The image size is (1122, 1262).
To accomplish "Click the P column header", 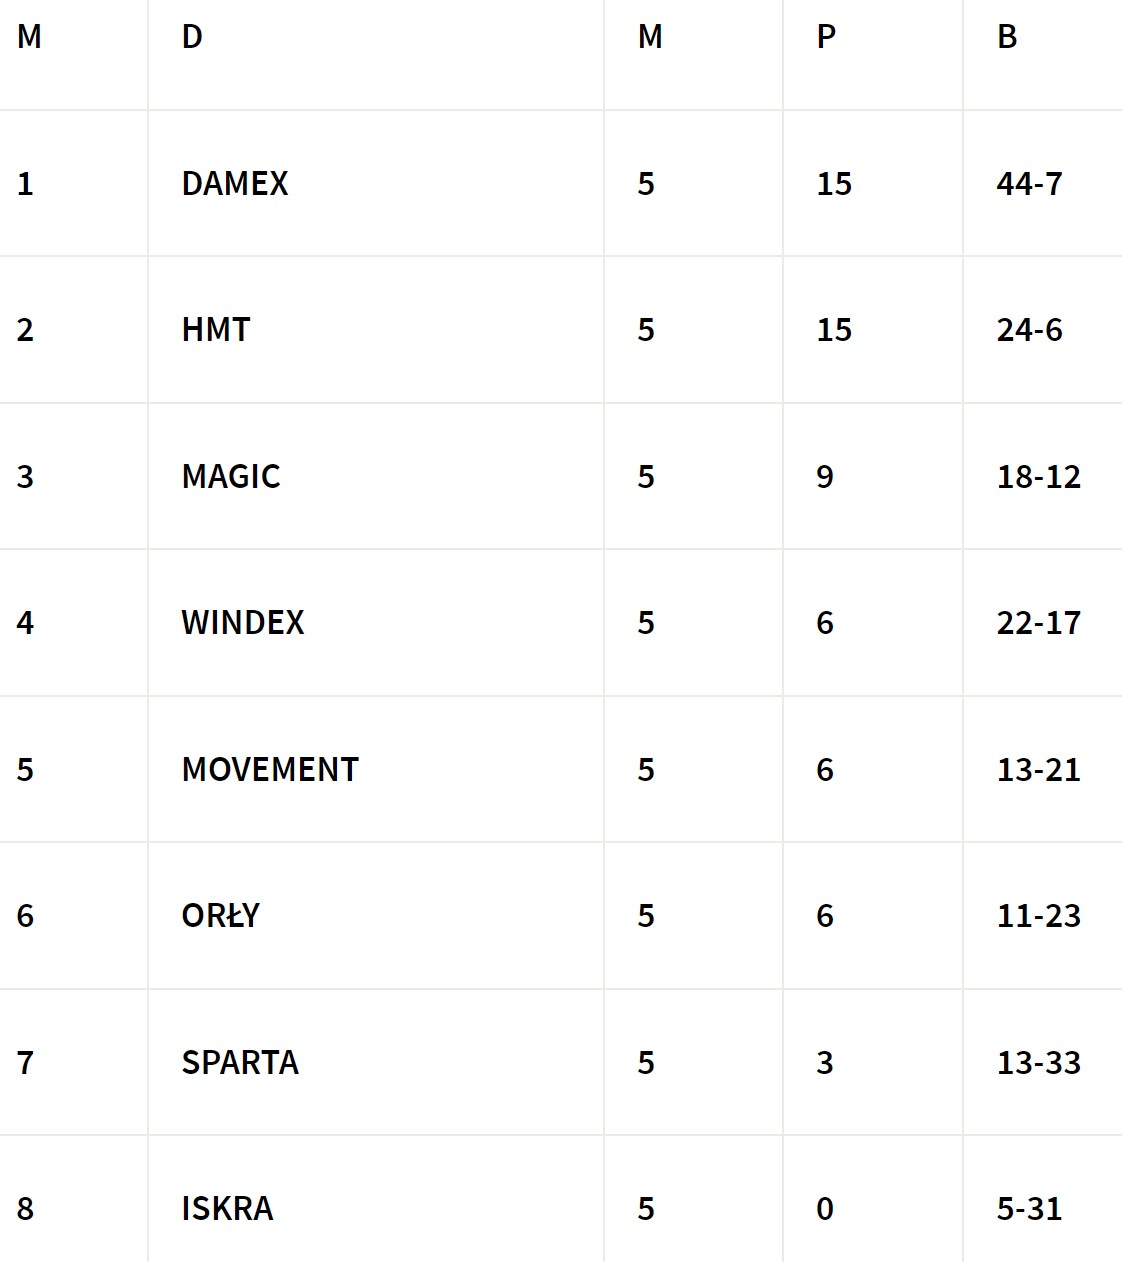I will 826,38.
